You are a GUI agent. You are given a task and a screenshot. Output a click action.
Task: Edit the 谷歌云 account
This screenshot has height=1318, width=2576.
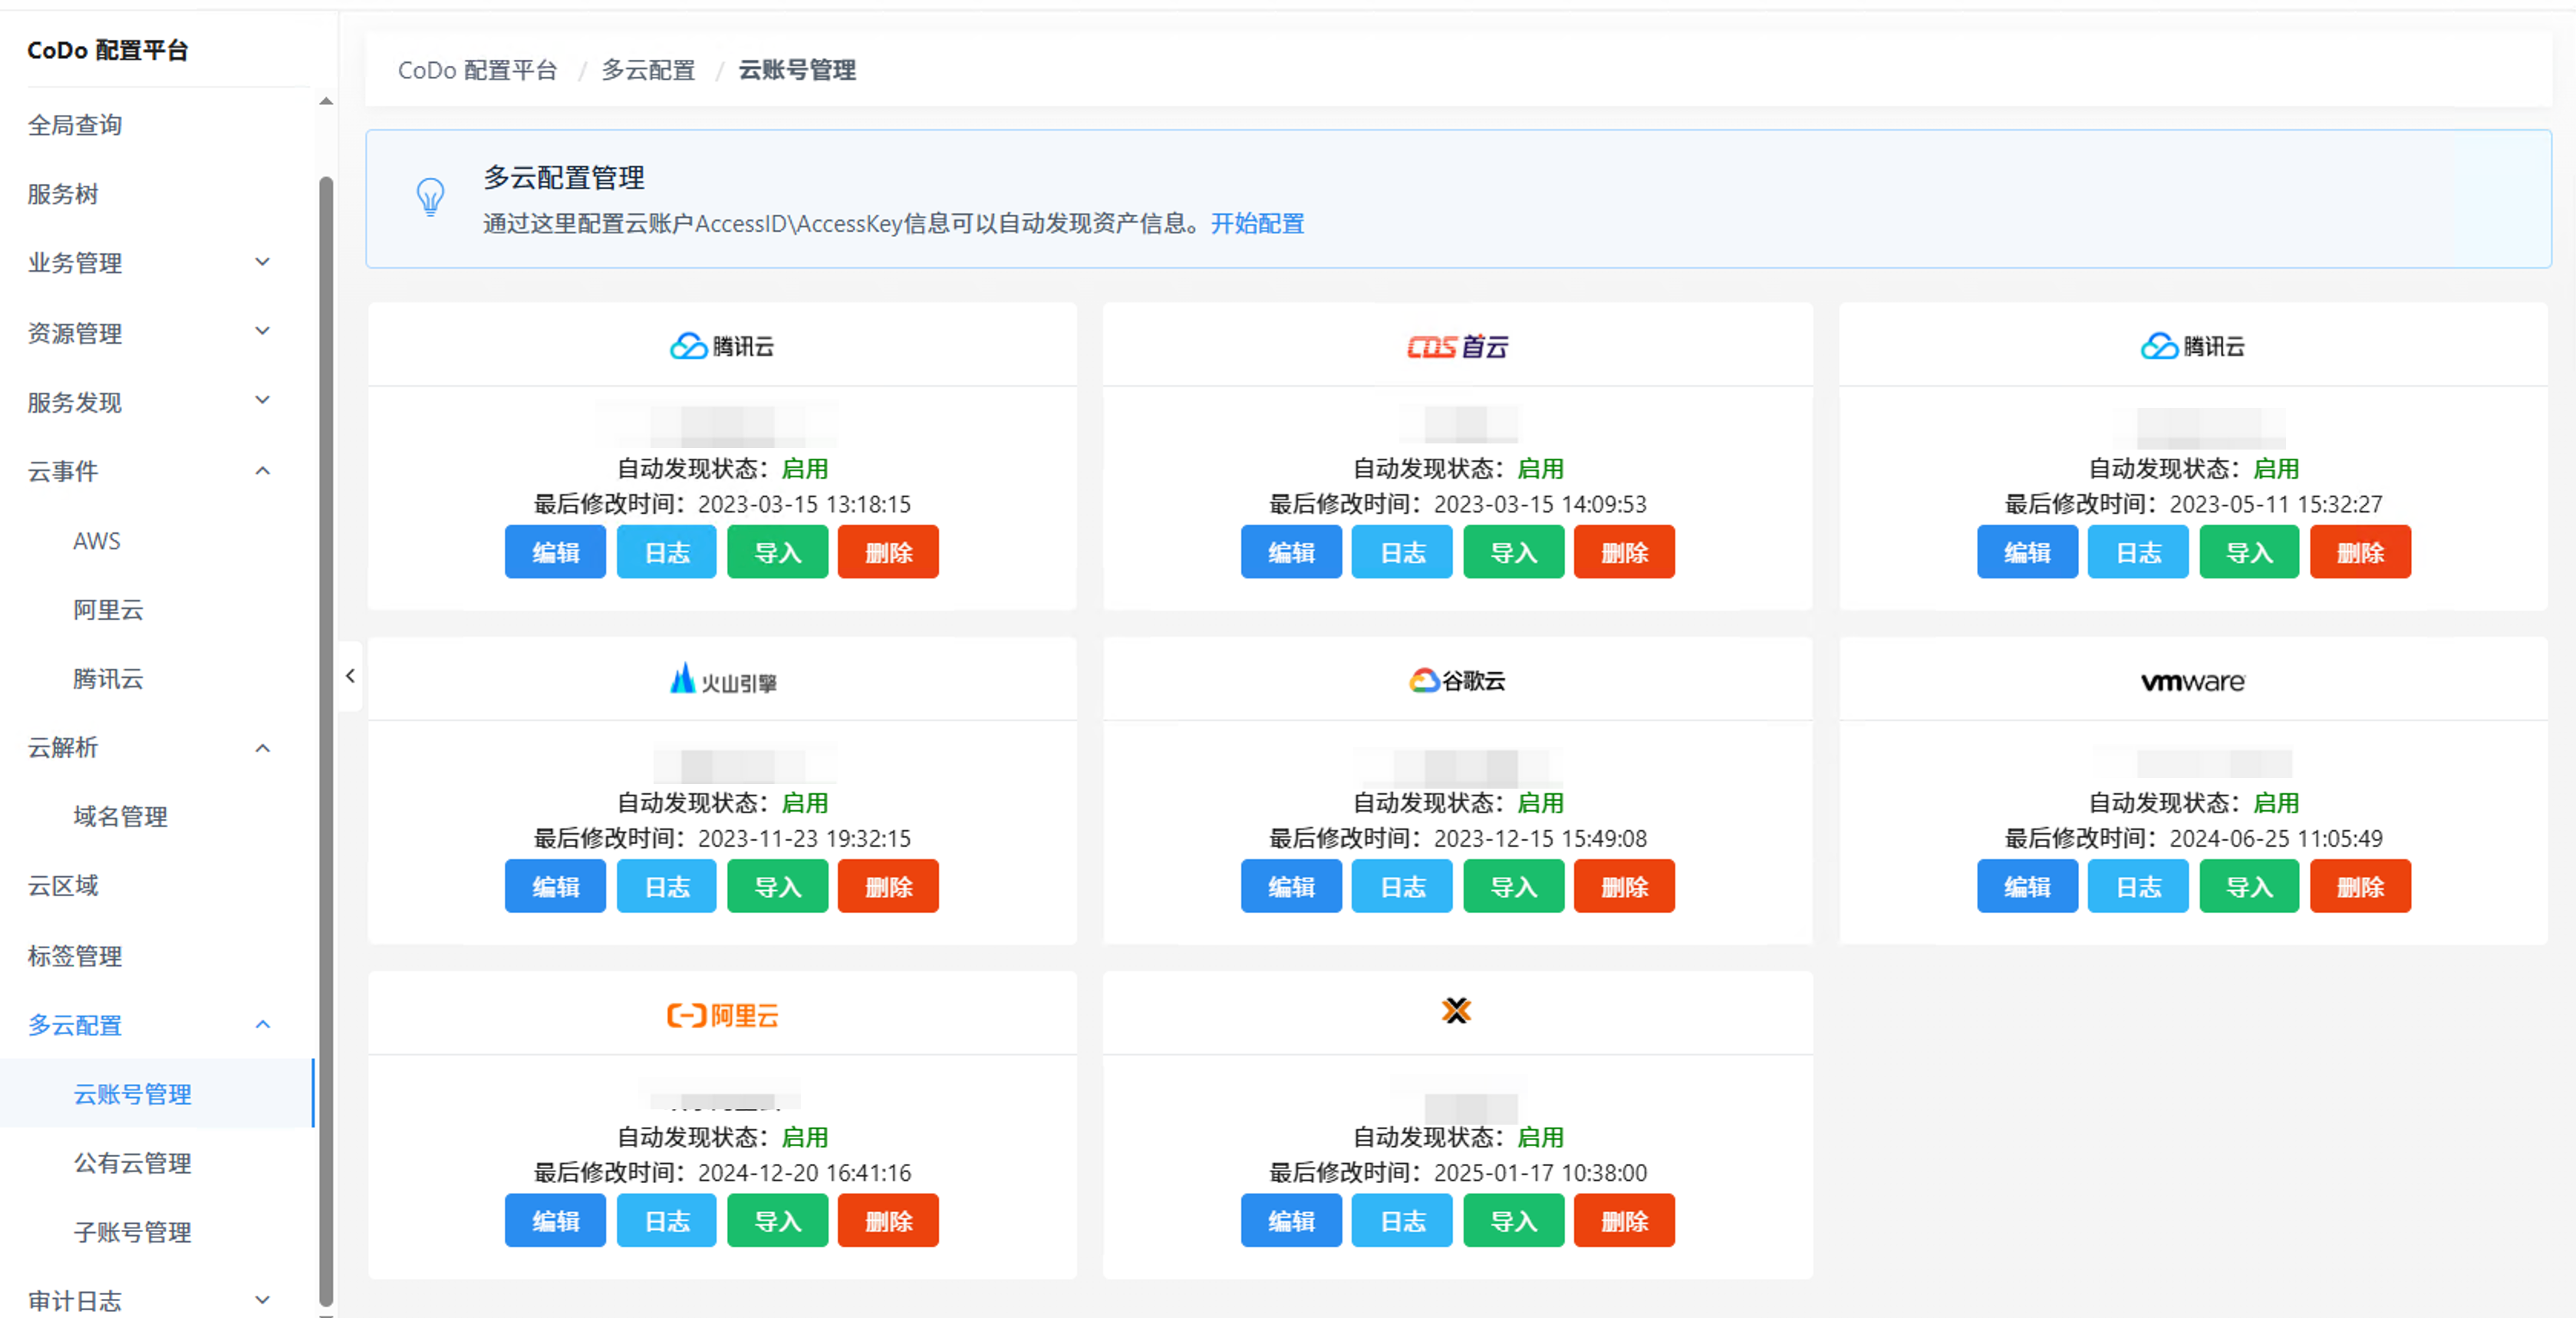[x=1291, y=886]
